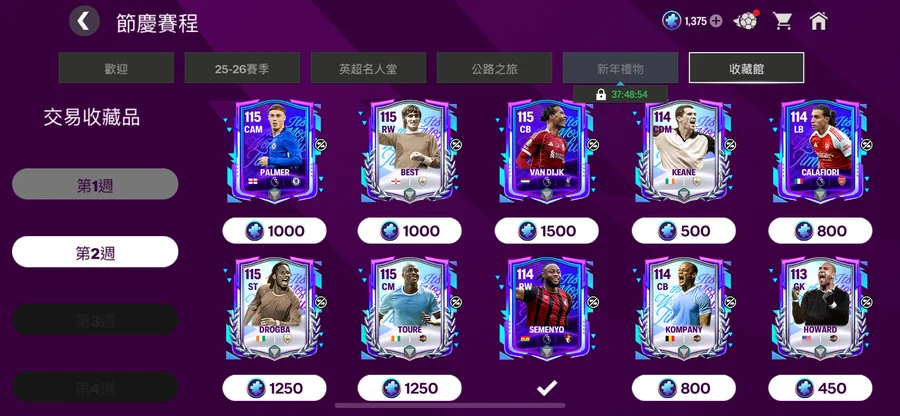The image size is (900, 416).
Task: Tap the lock icon under New Year gift tab
Action: [600, 95]
